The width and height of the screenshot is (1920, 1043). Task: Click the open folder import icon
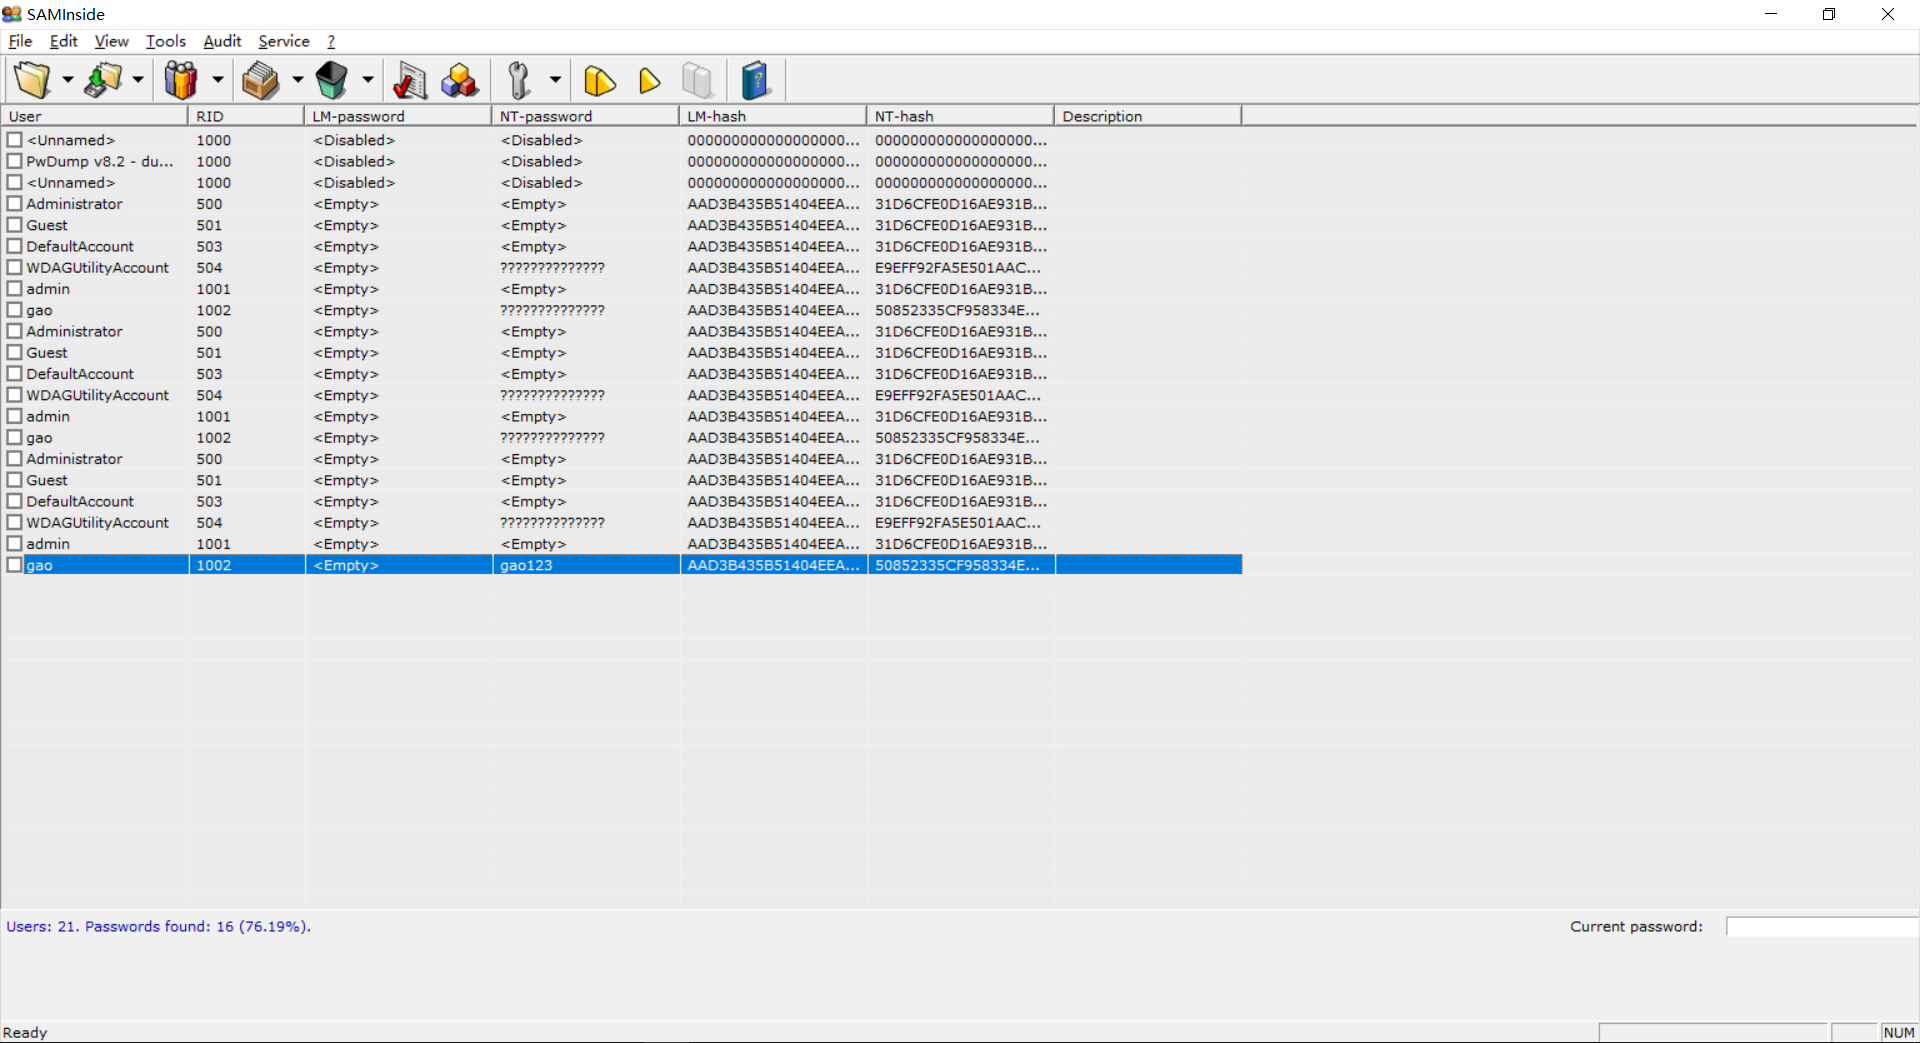point(33,80)
